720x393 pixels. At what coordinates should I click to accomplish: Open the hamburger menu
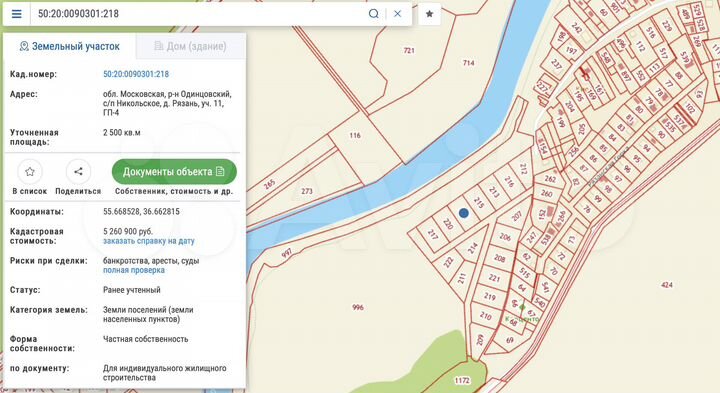click(x=17, y=14)
